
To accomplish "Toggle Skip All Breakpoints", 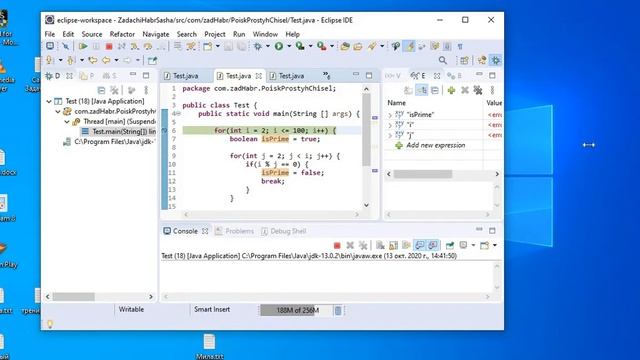I will point(65,46).
